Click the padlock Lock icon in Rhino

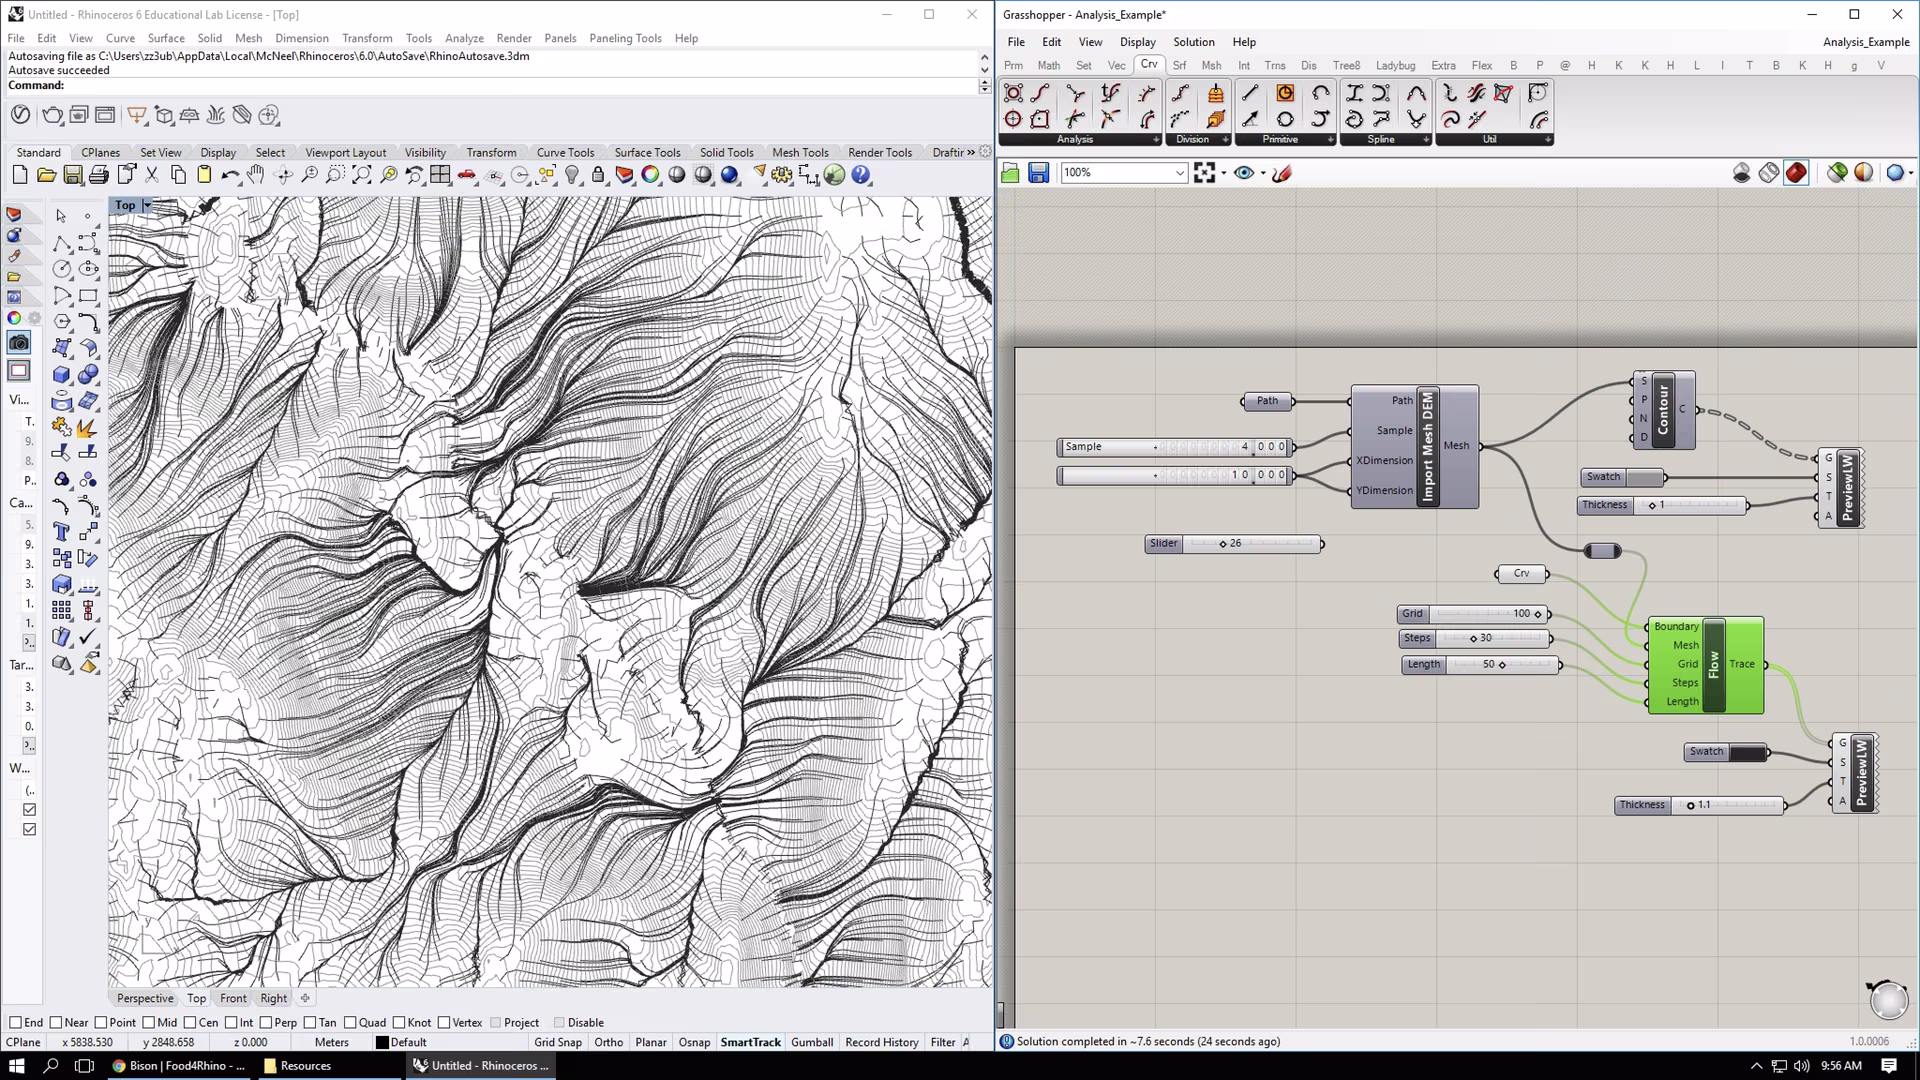(x=598, y=175)
